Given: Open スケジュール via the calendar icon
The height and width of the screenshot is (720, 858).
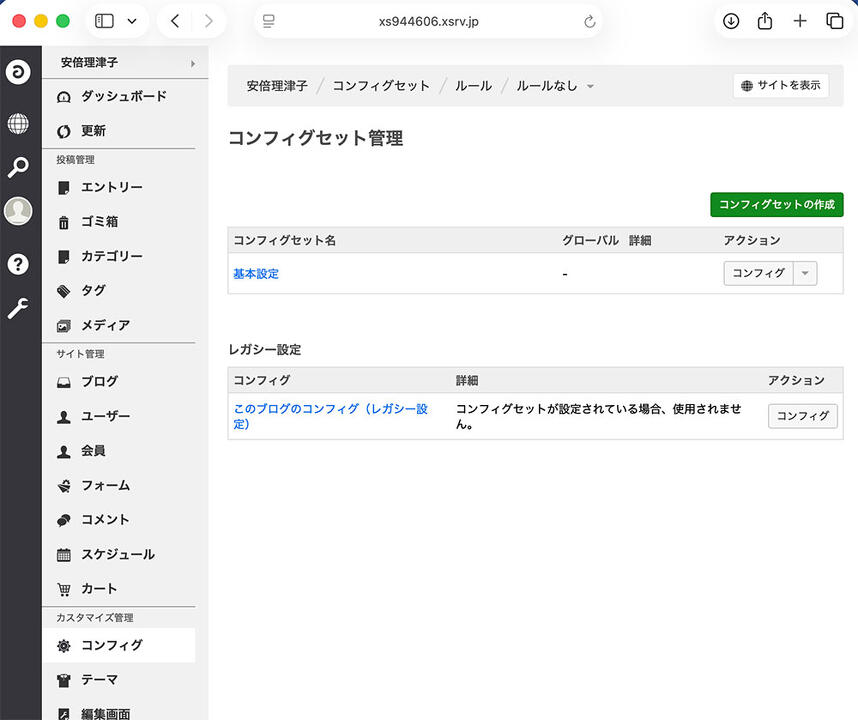Looking at the screenshot, I should [x=62, y=554].
